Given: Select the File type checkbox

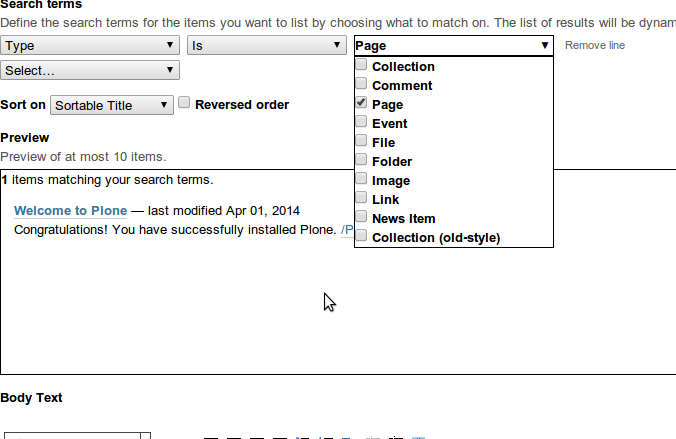Looking at the screenshot, I should [361, 142].
